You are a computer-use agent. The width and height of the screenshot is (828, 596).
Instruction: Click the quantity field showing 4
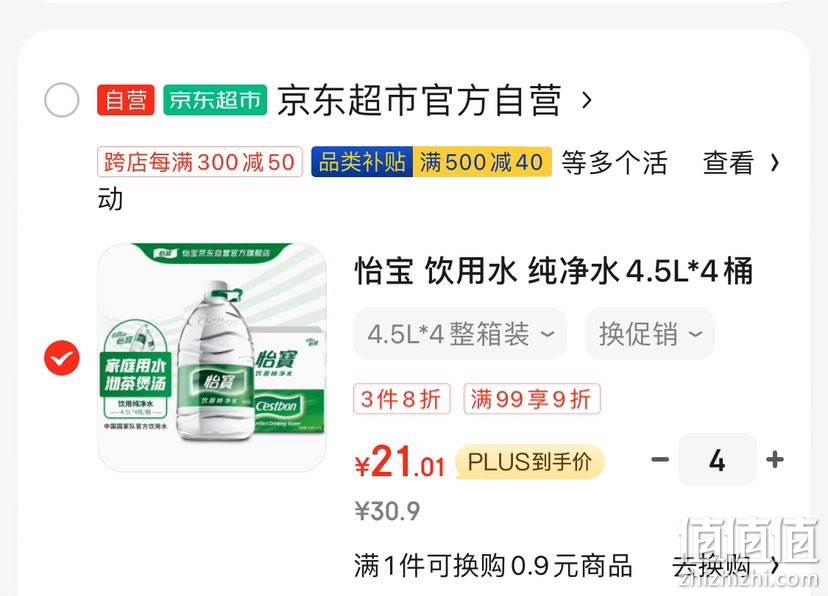point(717,460)
